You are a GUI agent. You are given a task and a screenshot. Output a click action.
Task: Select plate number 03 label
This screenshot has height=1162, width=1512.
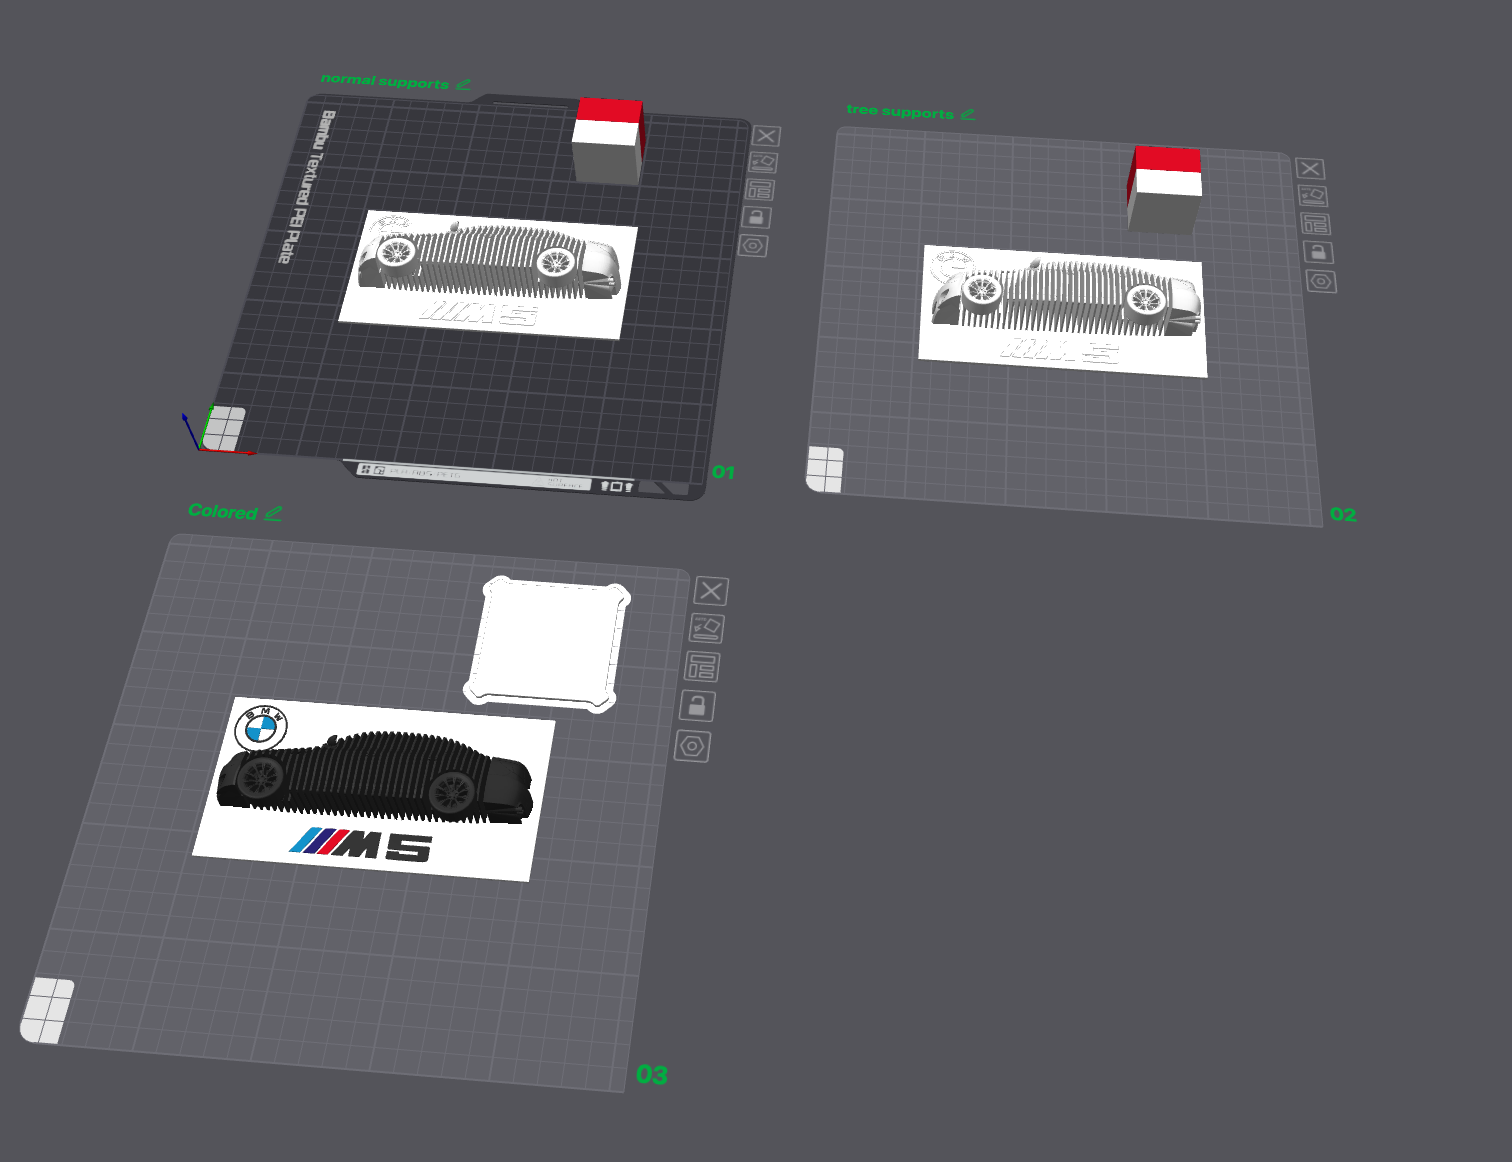coord(652,1075)
